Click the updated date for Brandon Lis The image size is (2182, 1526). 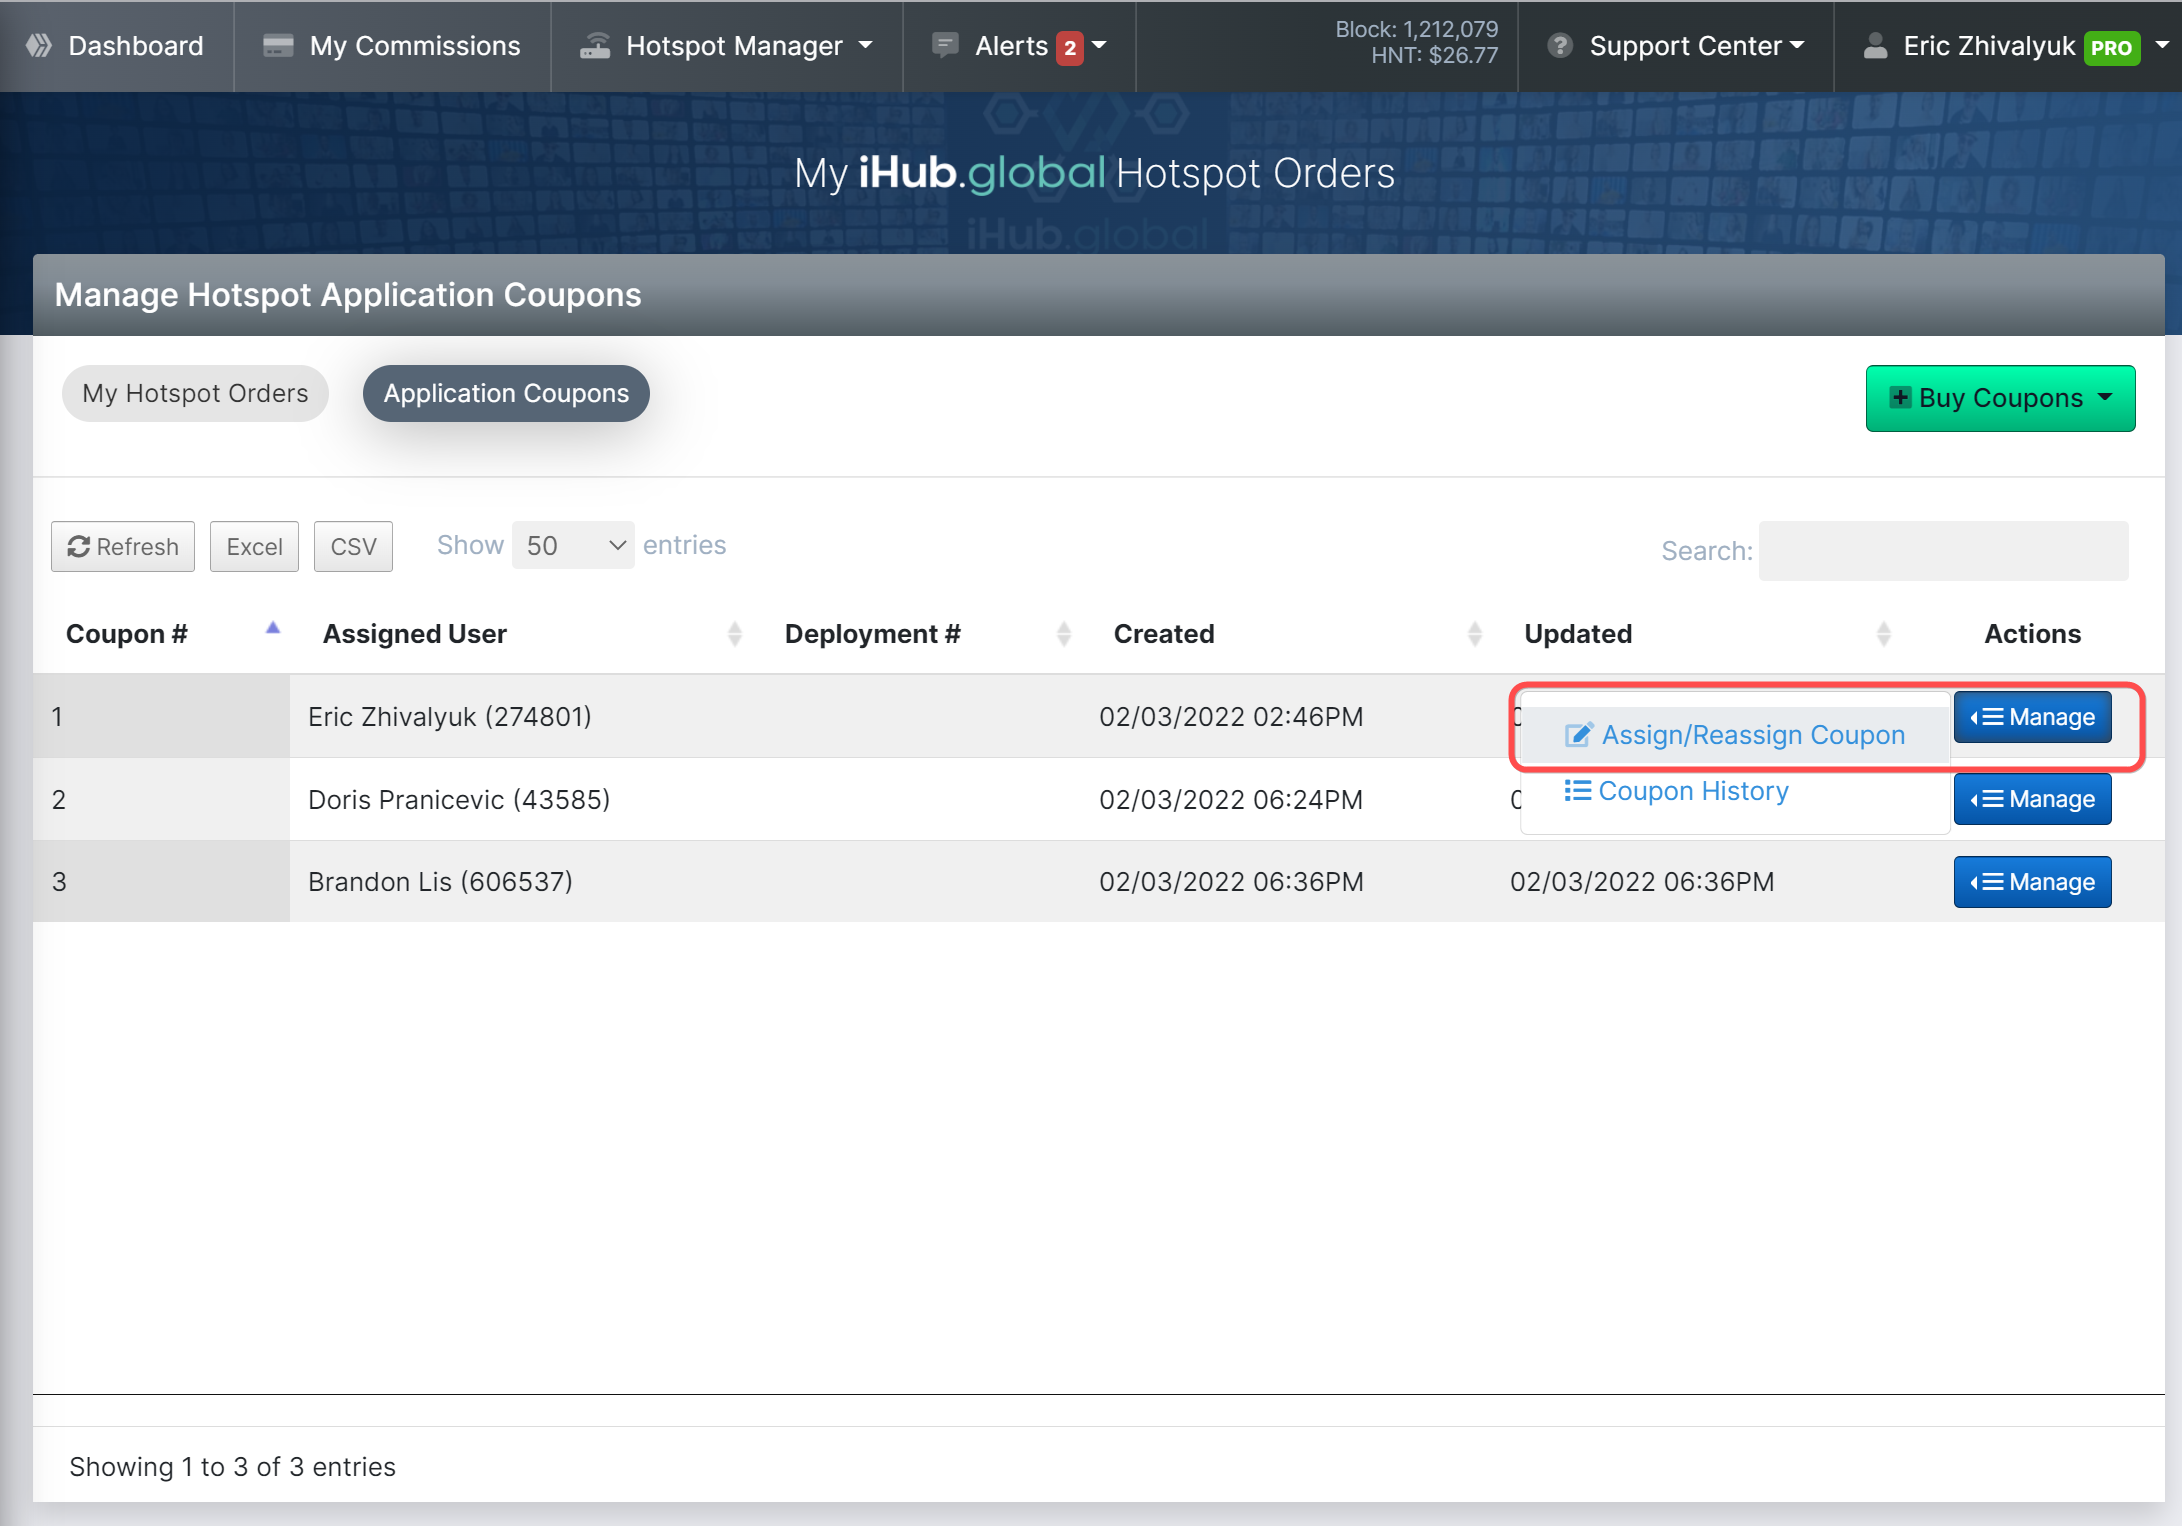(x=1642, y=882)
